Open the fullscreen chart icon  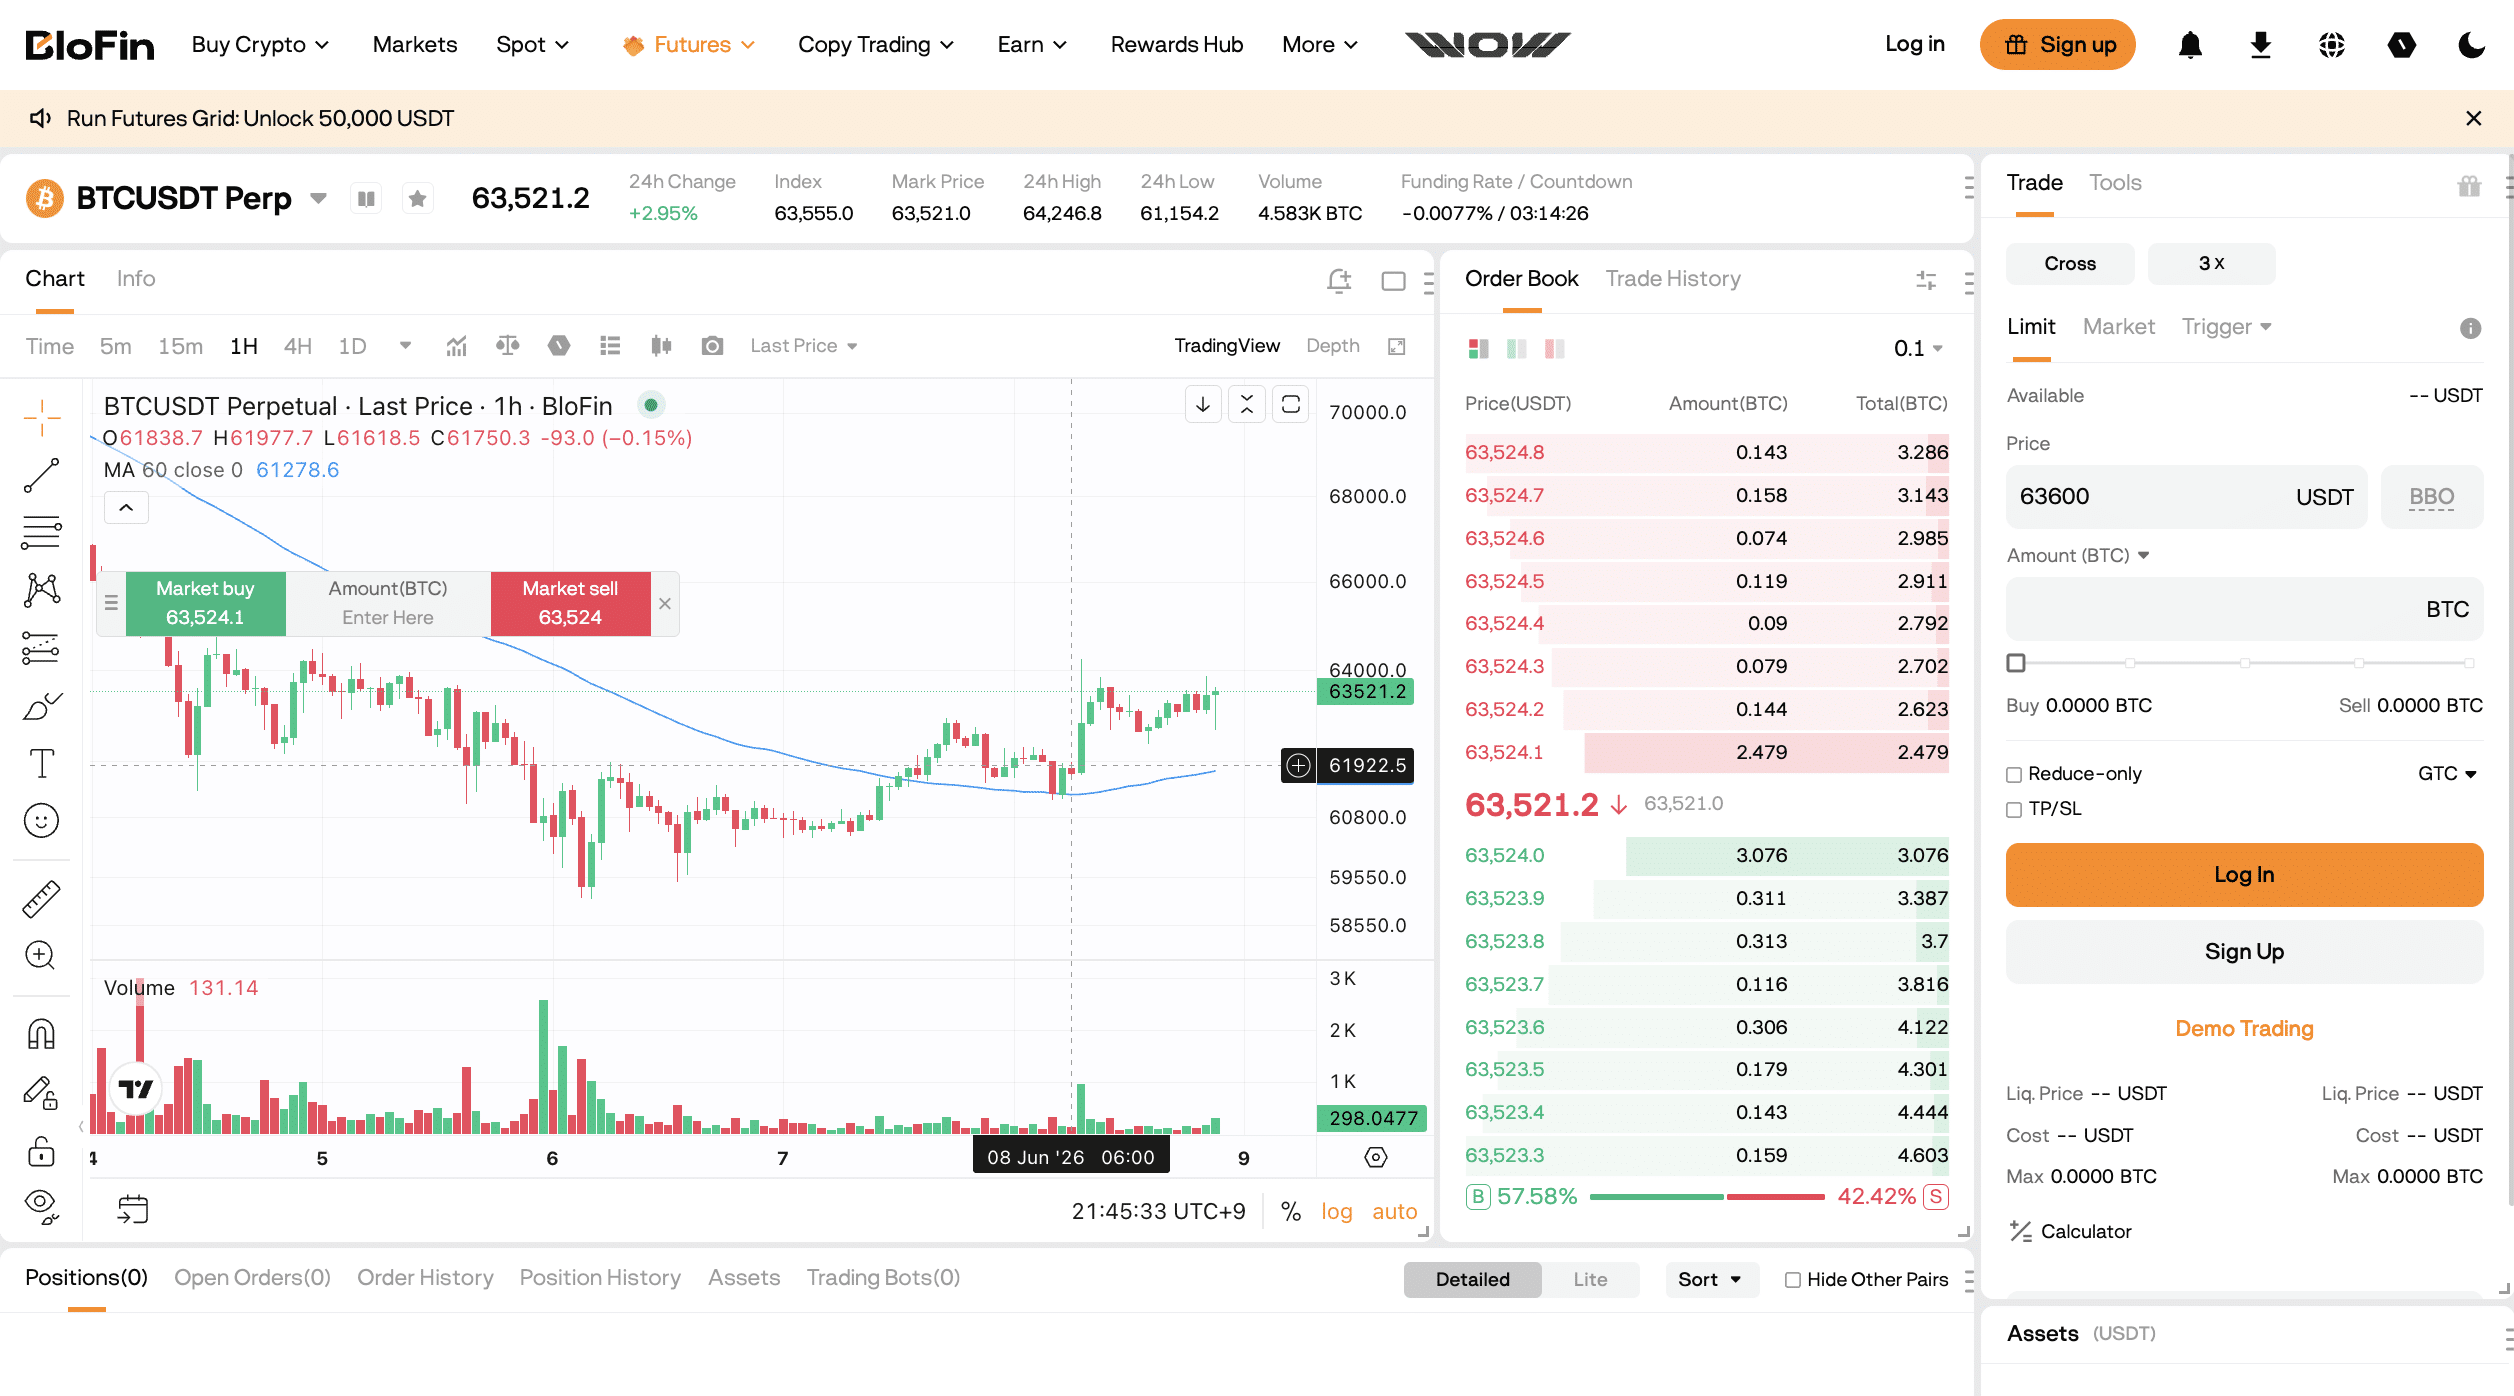(1397, 346)
